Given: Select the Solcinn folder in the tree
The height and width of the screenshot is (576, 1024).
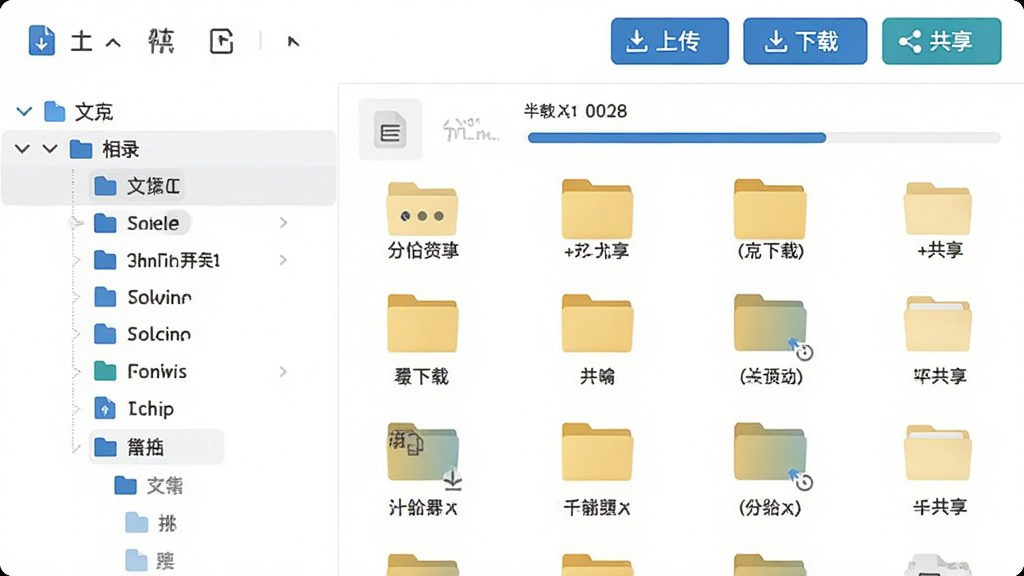Looking at the screenshot, I should tap(142, 334).
